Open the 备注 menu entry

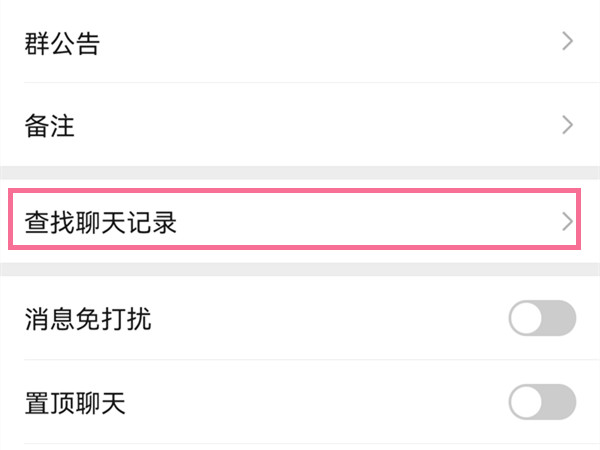(x=49, y=127)
